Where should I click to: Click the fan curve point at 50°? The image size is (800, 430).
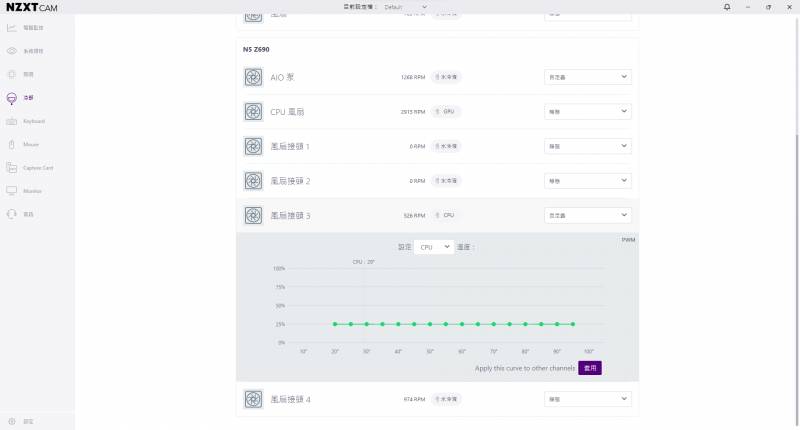[430, 324]
